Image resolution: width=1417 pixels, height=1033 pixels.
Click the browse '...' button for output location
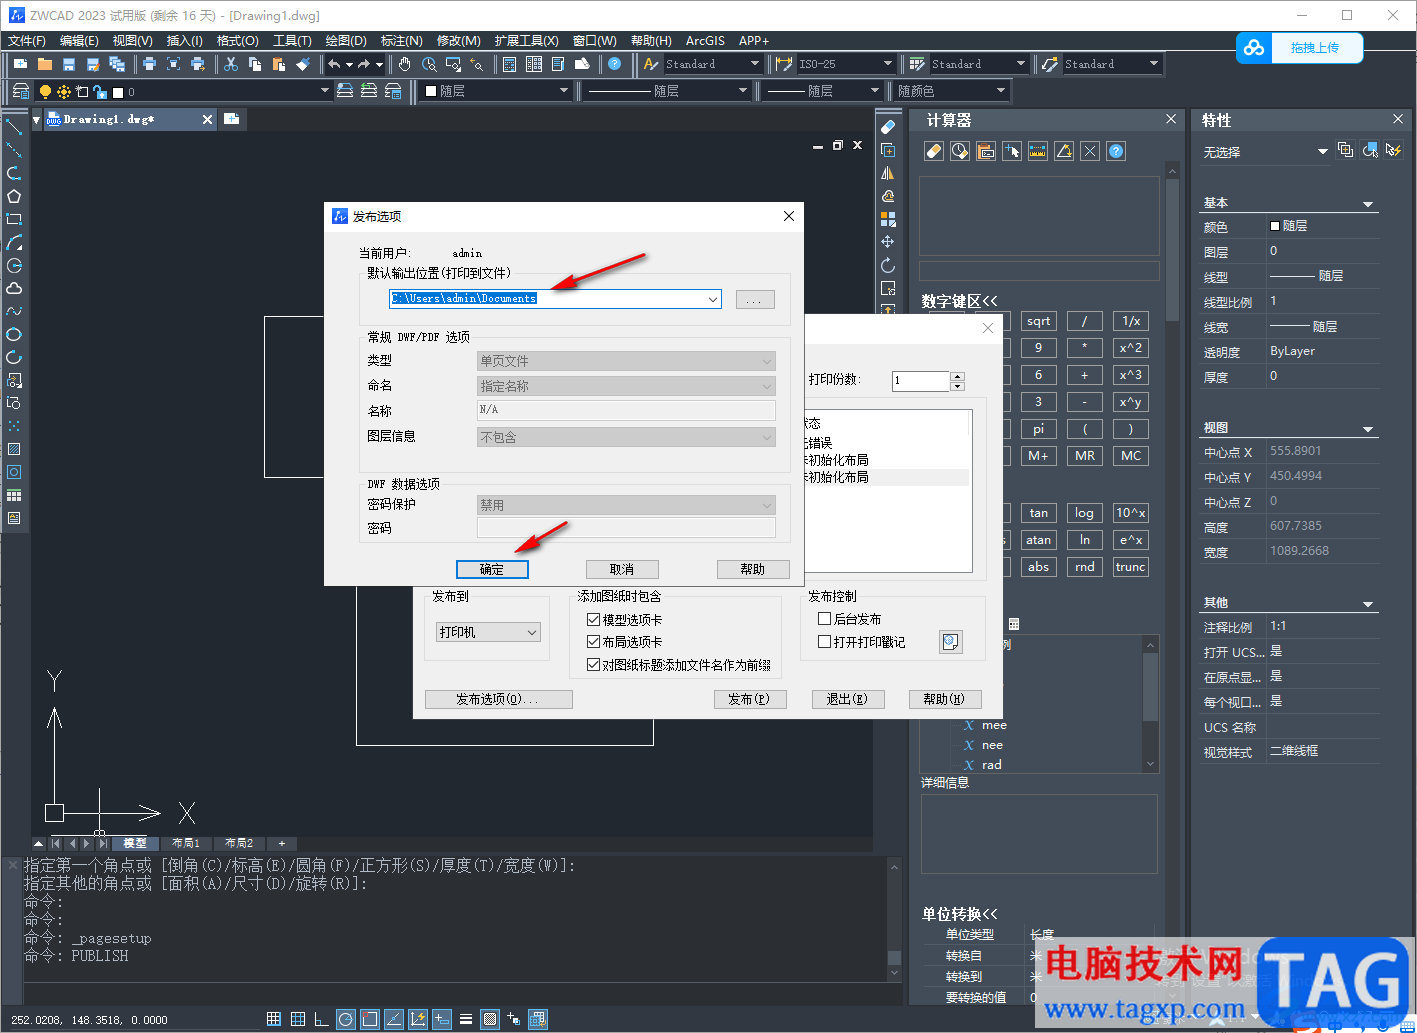click(755, 299)
